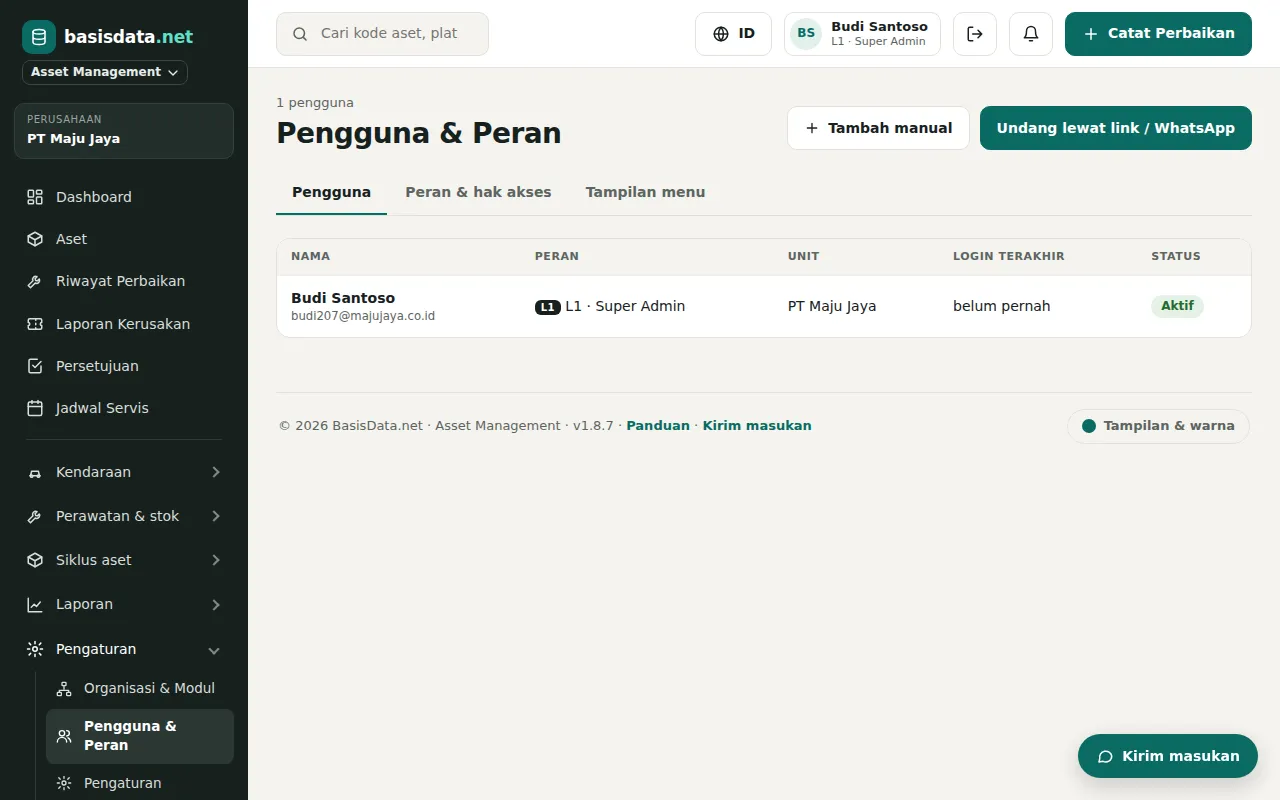Click Kirim masukan footer link
Viewport: 1280px width, 800px height.
[x=757, y=426]
